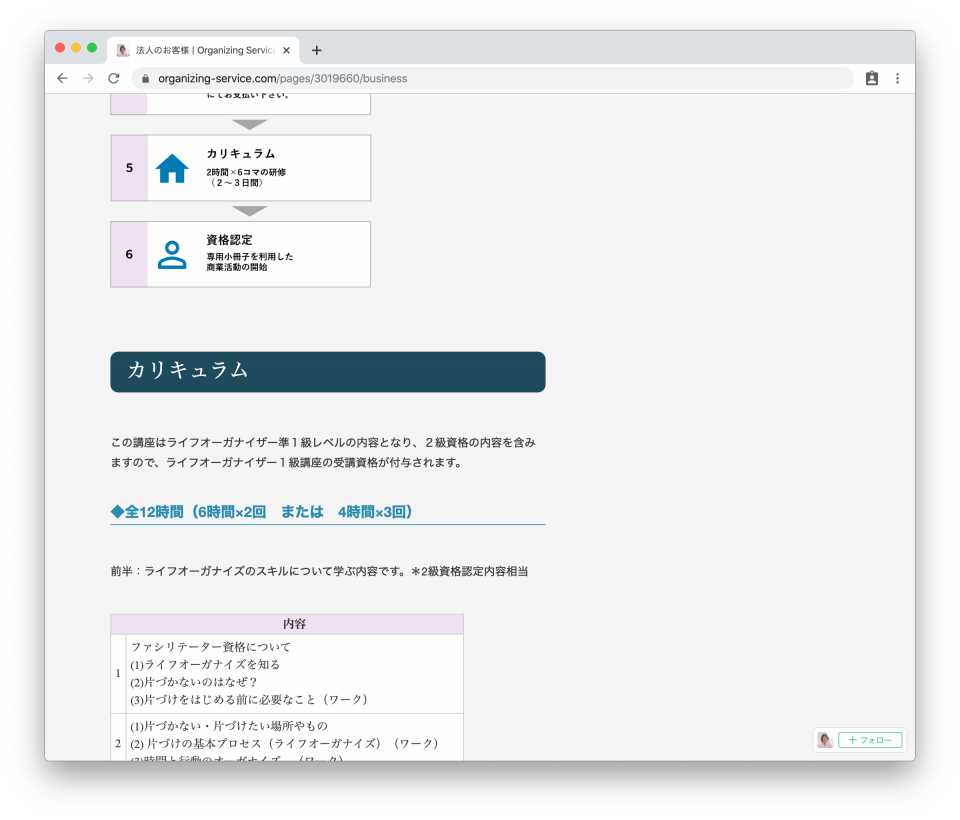Select the 法人のお客様 browser tab
The image size is (960, 820).
pyautogui.click(x=204, y=50)
